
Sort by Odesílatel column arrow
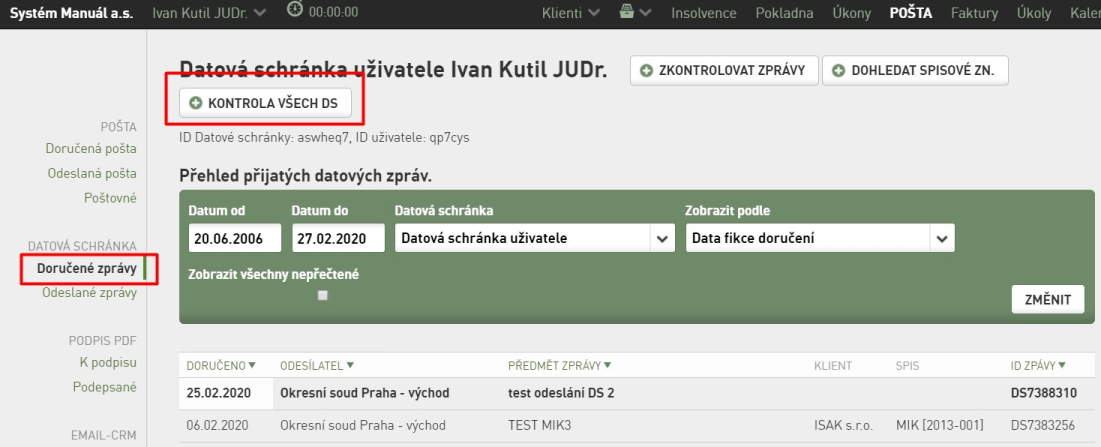tap(350, 365)
